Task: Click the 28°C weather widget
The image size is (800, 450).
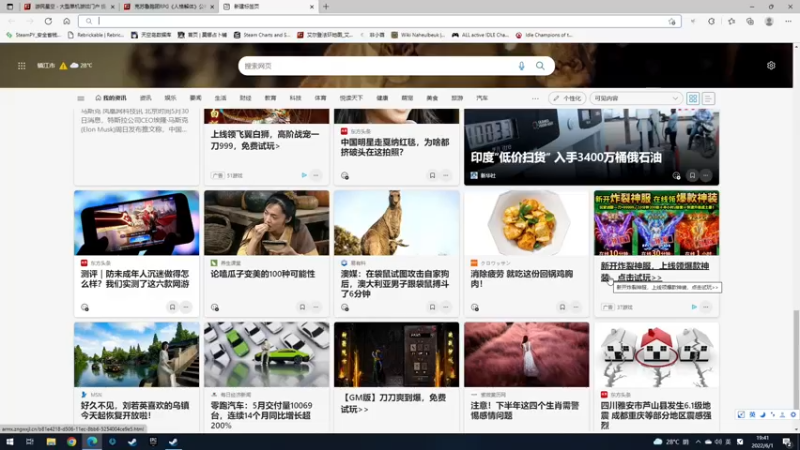Action: 81,66
